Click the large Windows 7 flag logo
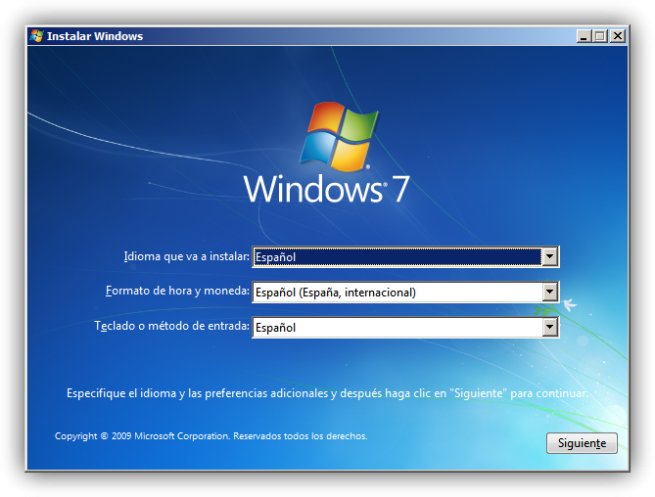The height and width of the screenshot is (497, 655). tap(339, 137)
